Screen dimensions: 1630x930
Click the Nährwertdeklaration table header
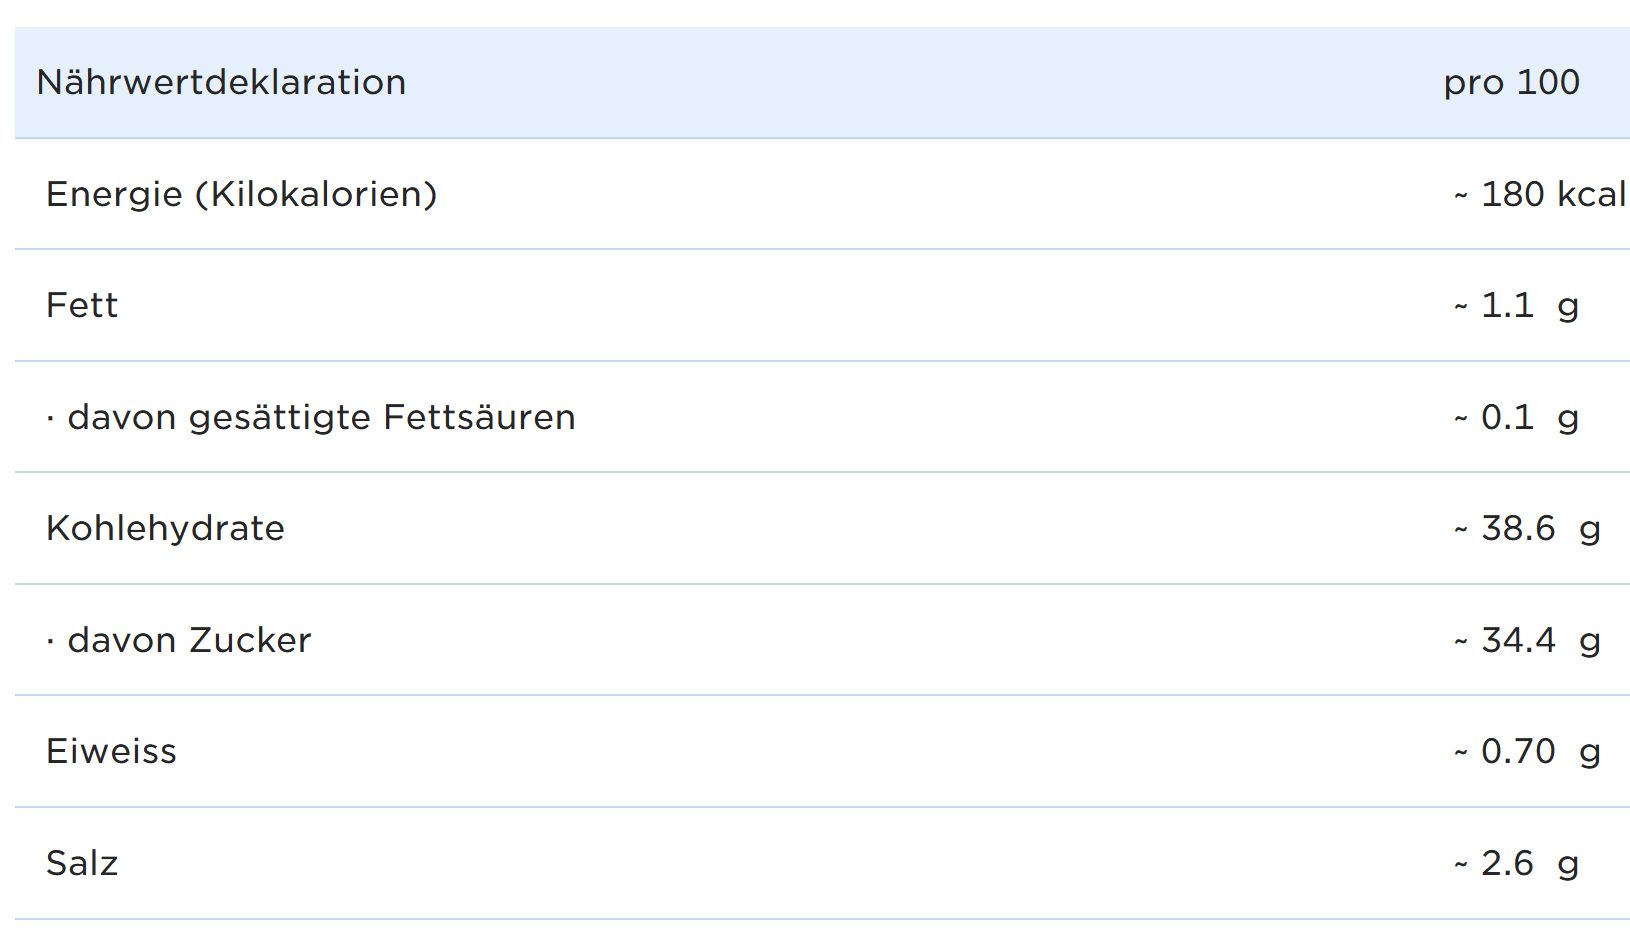(221, 82)
